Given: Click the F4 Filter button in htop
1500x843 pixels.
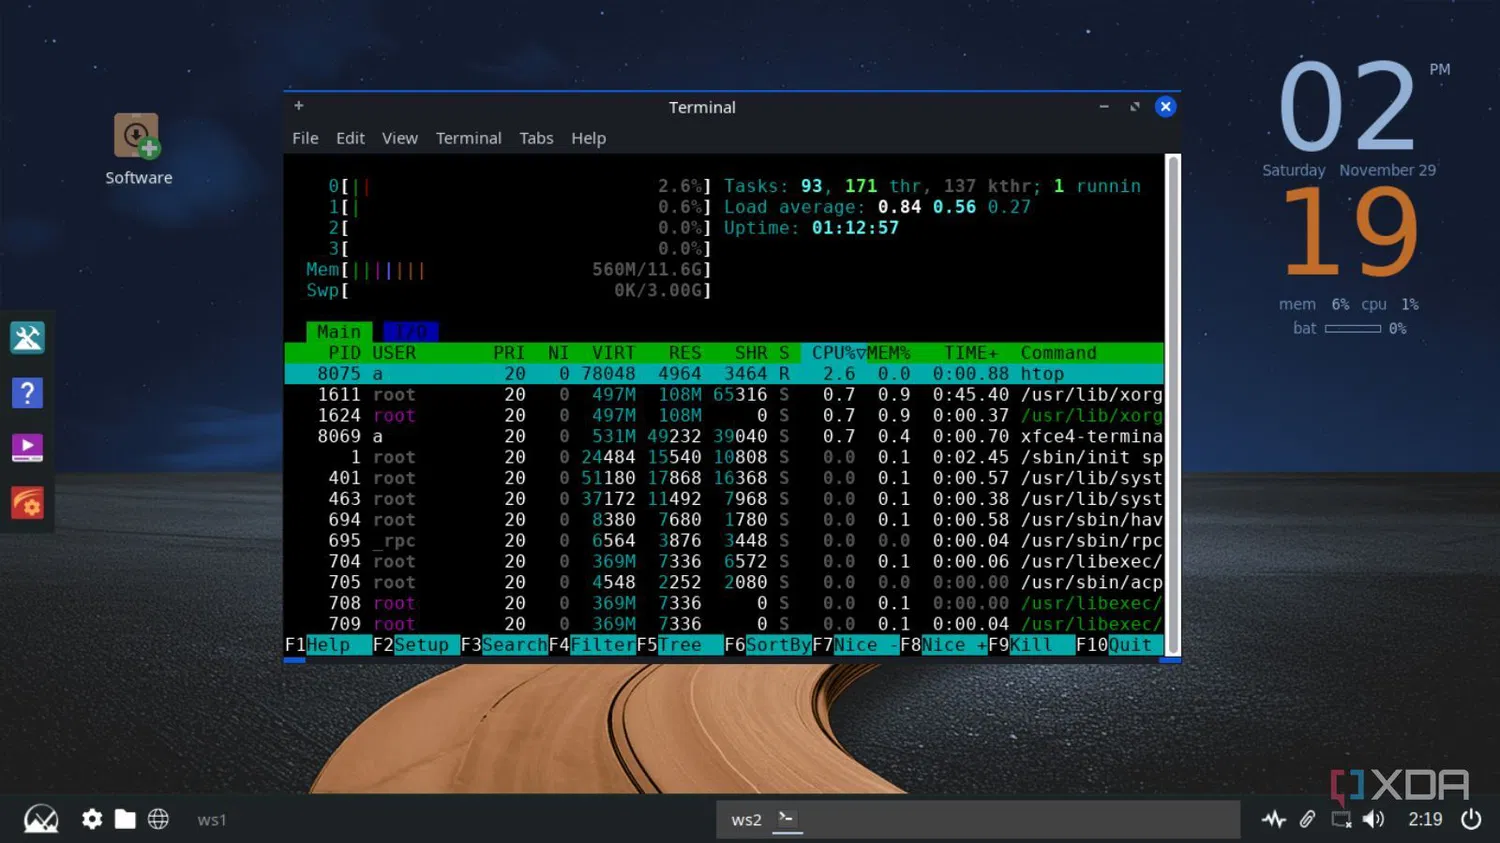Looking at the screenshot, I should [x=592, y=645].
